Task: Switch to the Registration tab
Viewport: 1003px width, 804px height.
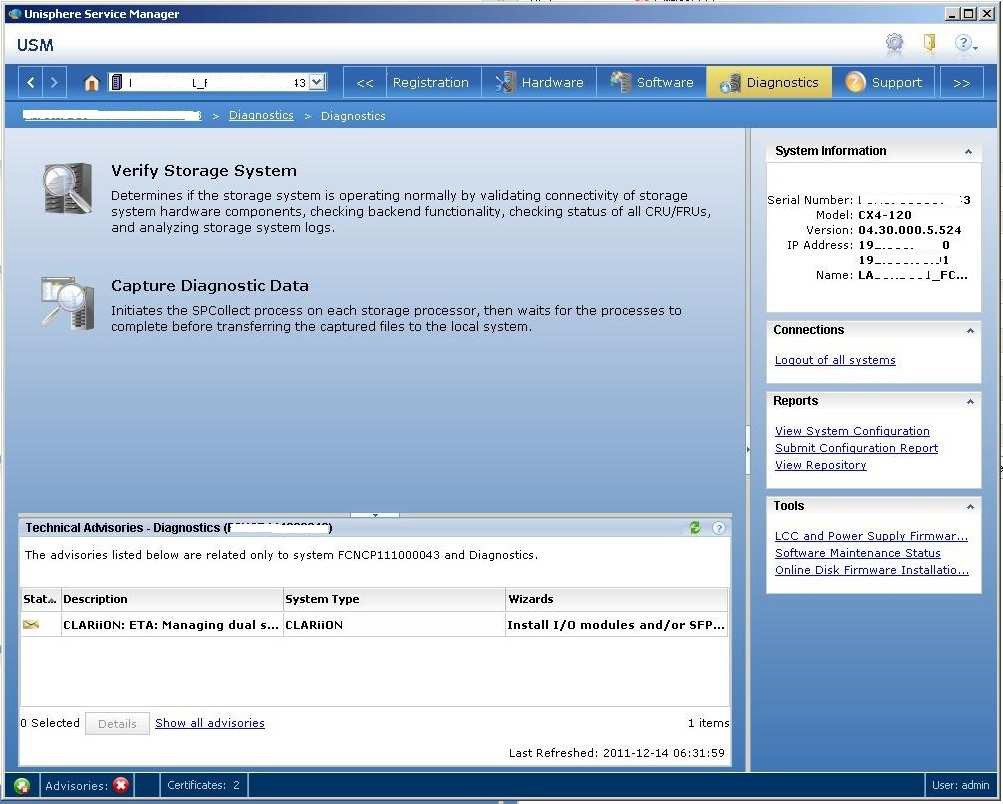Action: click(430, 83)
